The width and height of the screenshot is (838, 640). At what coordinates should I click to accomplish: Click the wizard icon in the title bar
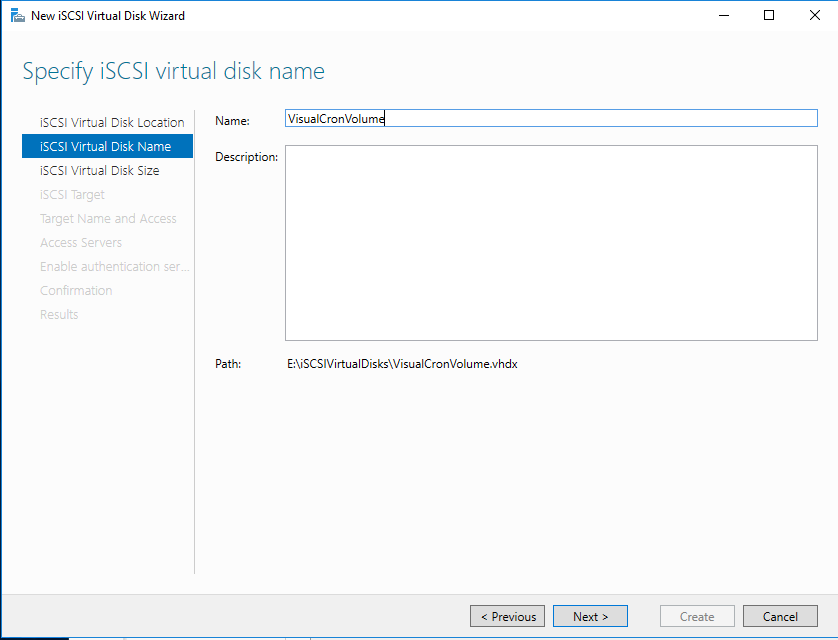17,16
